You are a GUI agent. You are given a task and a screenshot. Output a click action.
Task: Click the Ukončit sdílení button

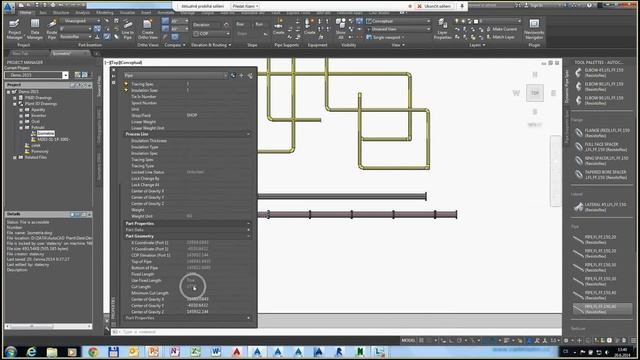pos(434,6)
